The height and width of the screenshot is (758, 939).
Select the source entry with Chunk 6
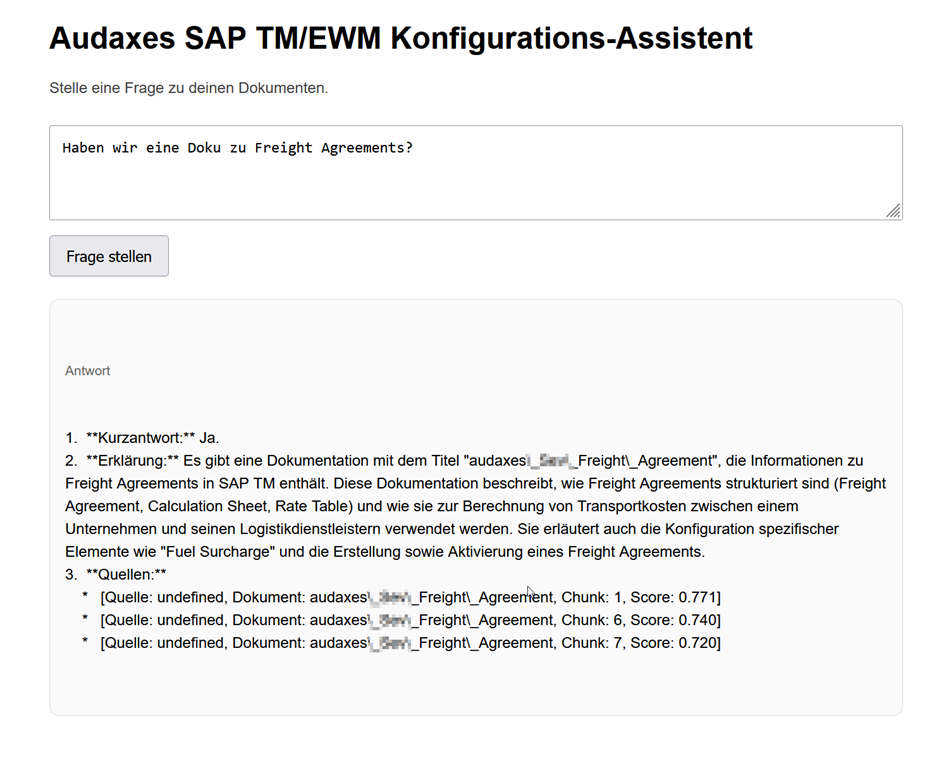coord(410,620)
